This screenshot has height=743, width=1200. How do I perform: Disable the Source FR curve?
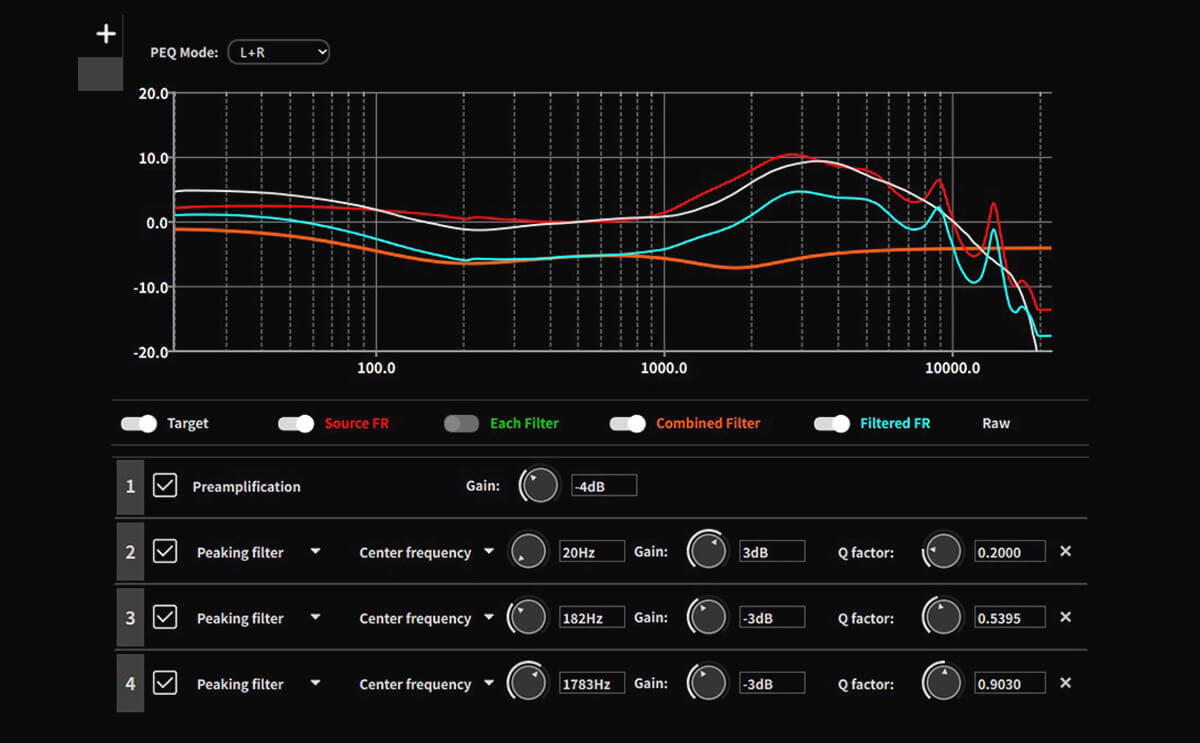pos(296,423)
